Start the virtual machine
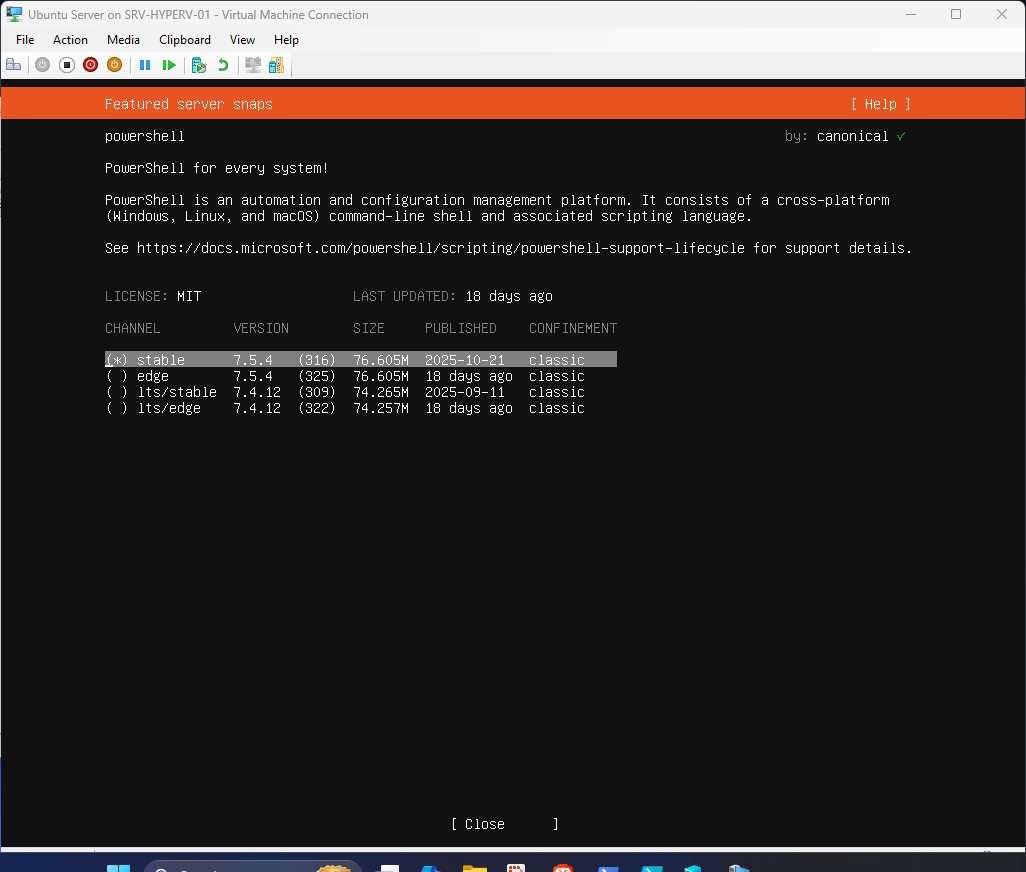The image size is (1026, 872). coord(42,64)
